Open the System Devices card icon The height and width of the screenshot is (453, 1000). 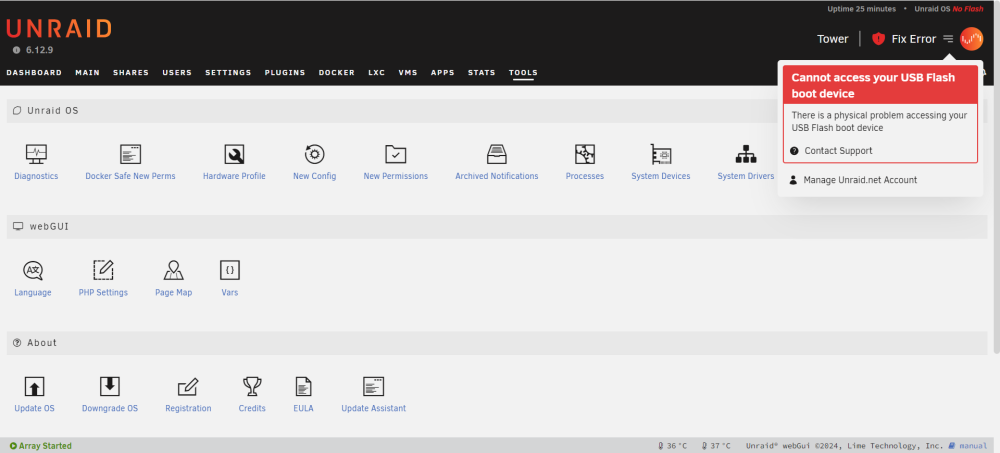(661, 154)
